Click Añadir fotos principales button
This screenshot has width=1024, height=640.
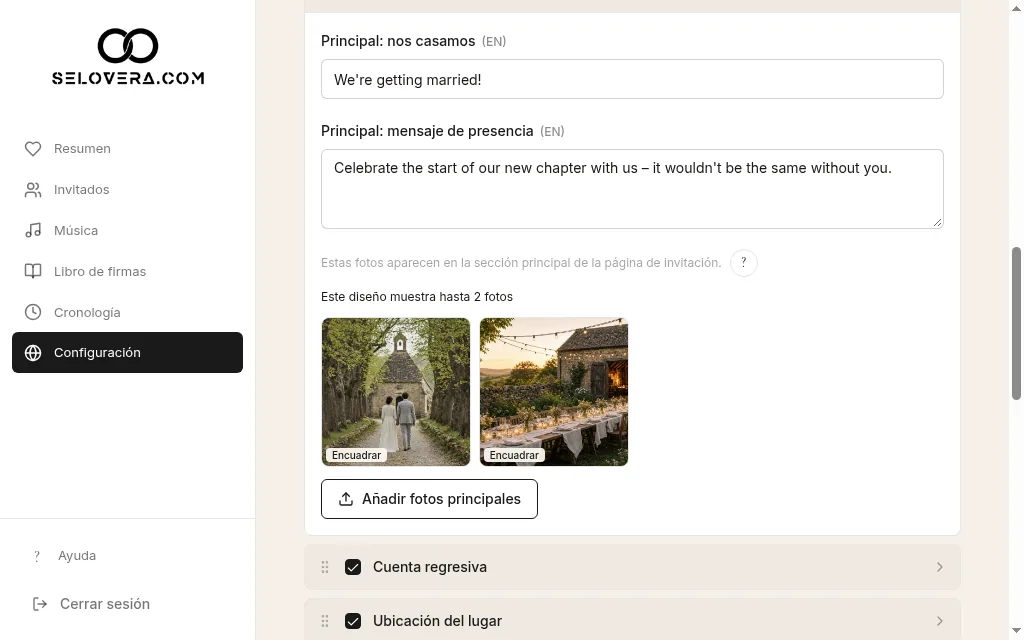pos(429,499)
